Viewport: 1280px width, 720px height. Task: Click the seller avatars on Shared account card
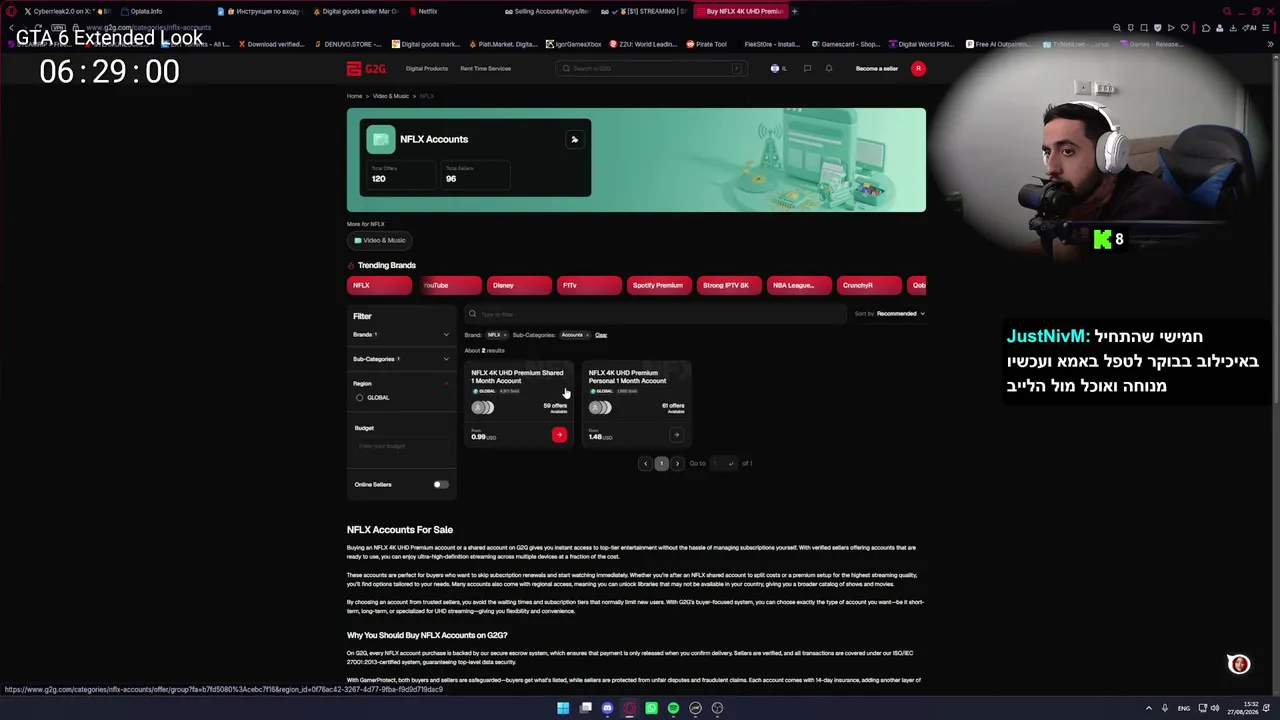tap(483, 407)
